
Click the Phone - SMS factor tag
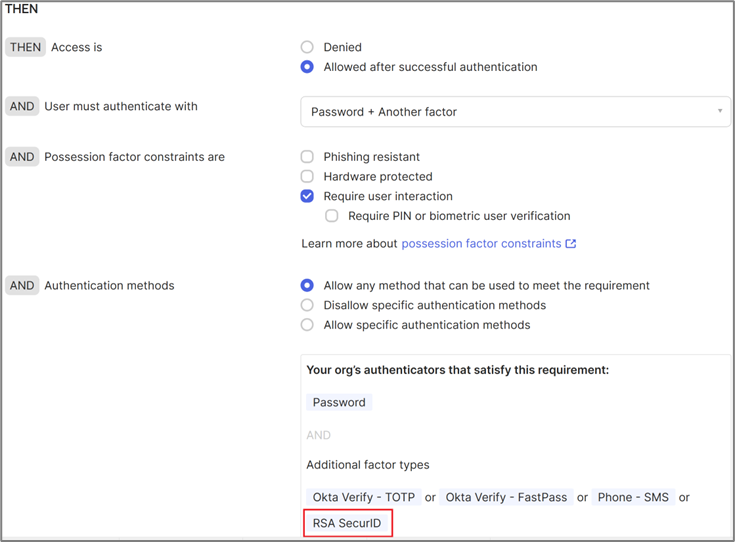[633, 497]
